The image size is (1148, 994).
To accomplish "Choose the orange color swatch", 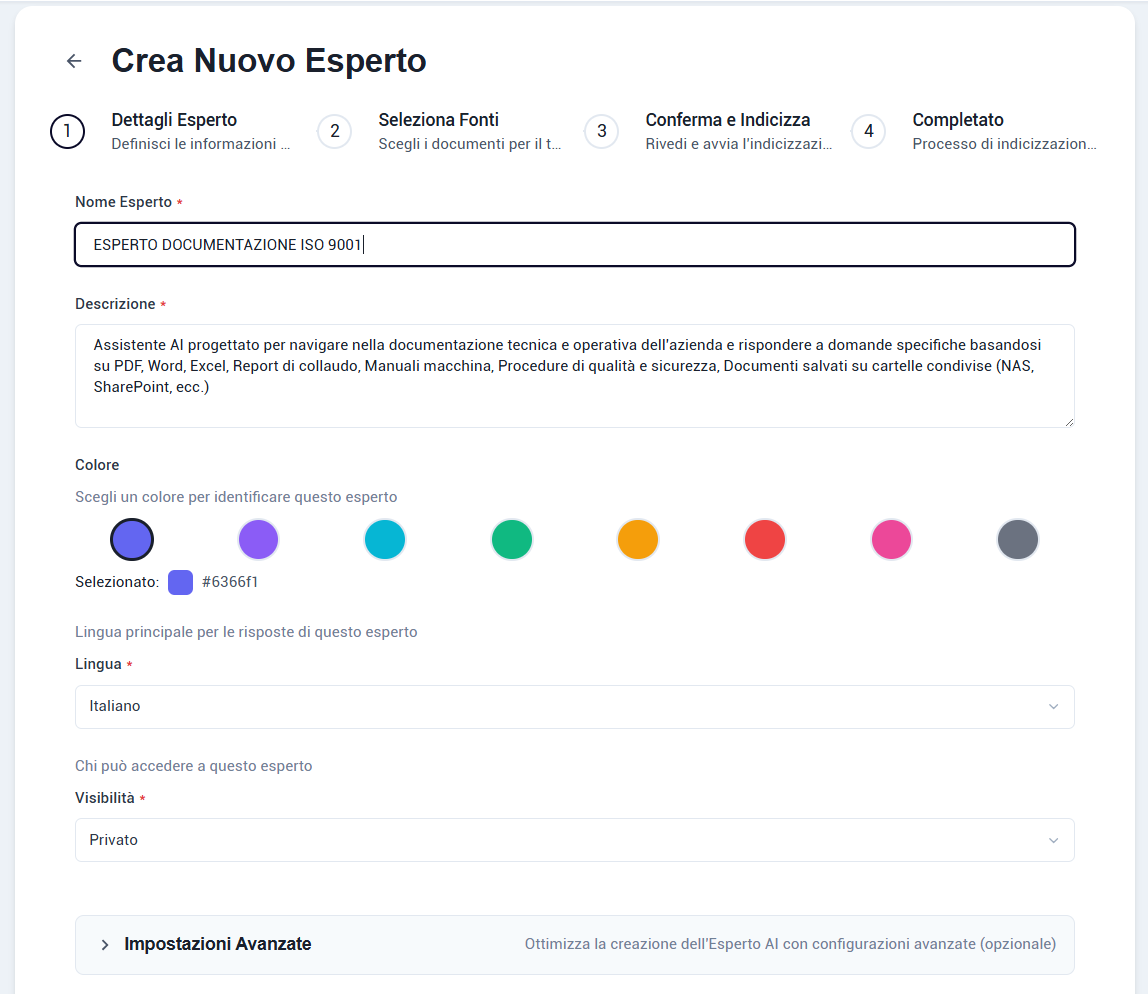I will (638, 540).
